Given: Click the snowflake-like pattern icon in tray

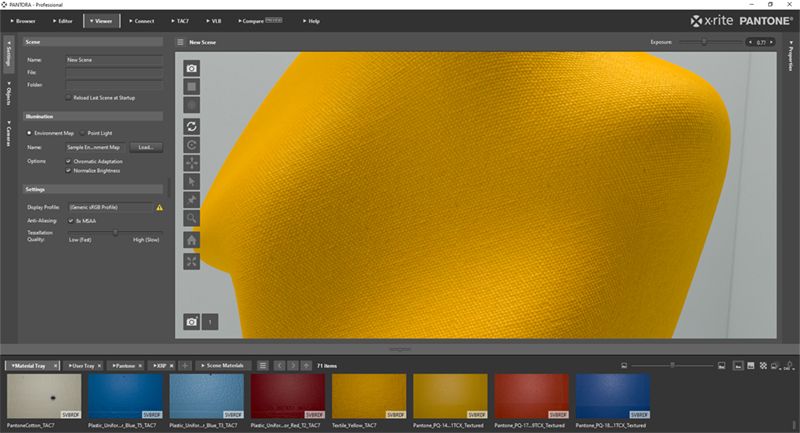Looking at the screenshot, I should click(x=763, y=366).
